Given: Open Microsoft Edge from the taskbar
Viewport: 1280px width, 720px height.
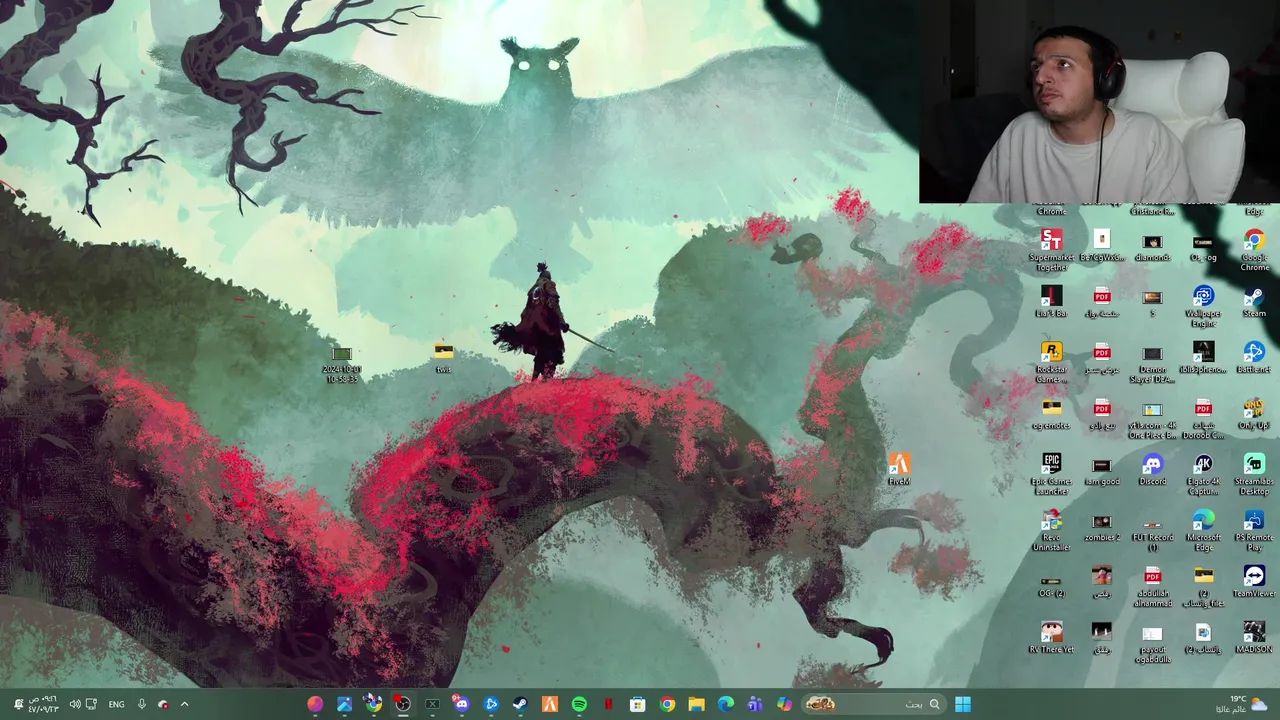Looking at the screenshot, I should 726,704.
